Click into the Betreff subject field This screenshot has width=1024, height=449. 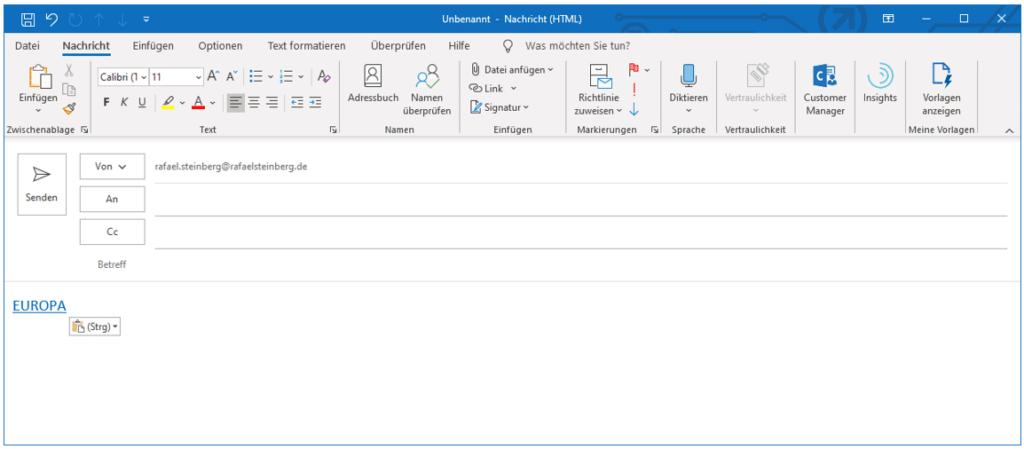click(581, 264)
